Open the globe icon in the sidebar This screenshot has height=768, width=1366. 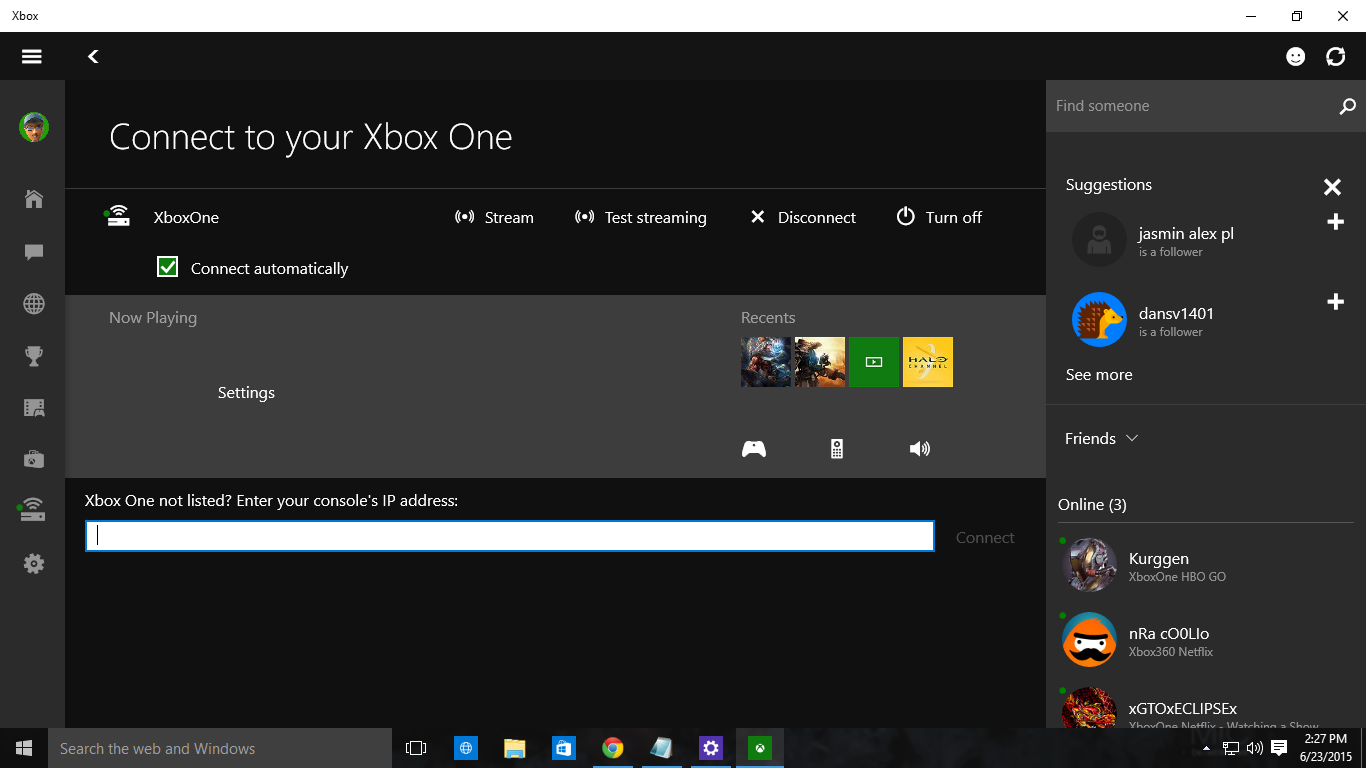click(x=33, y=304)
